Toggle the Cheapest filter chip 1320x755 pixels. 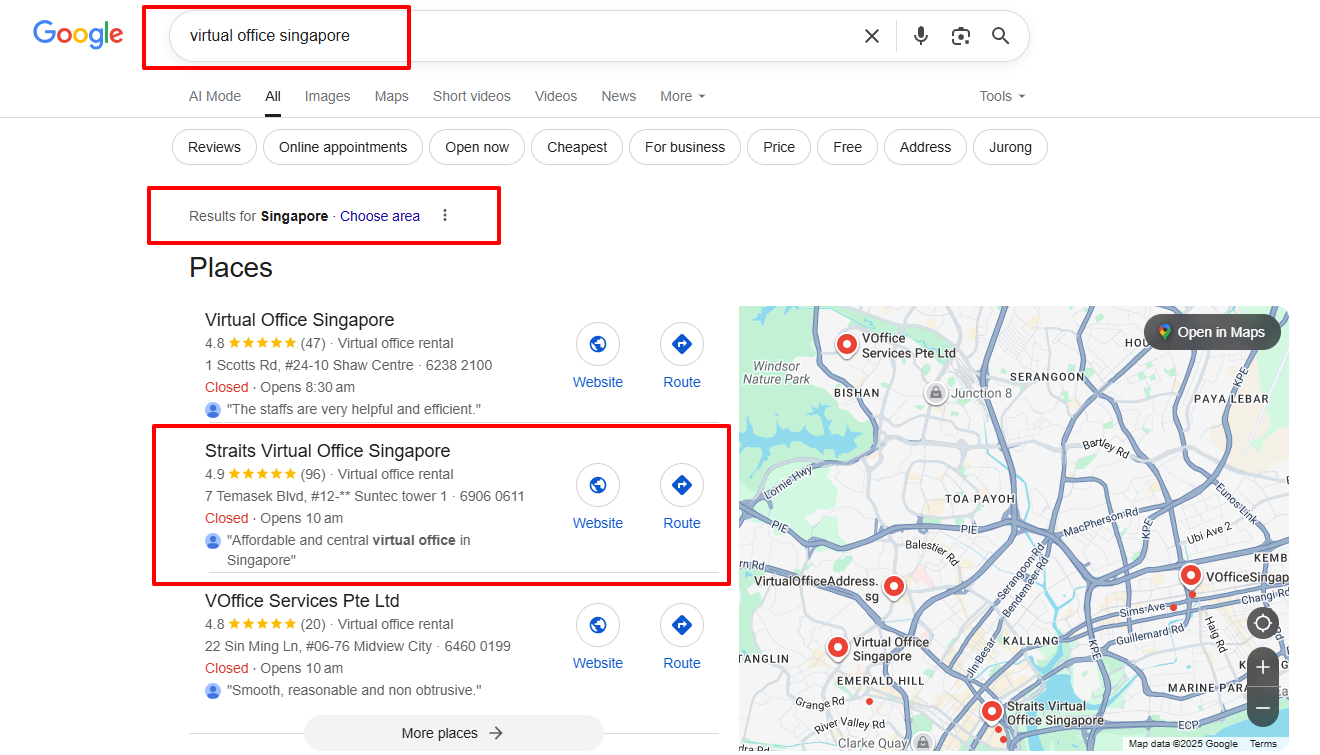577,147
